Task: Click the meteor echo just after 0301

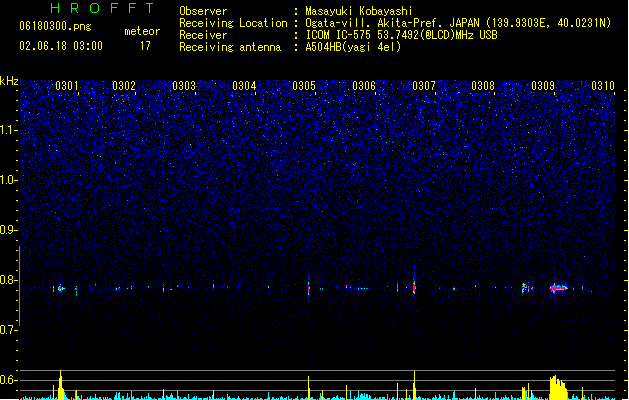Action: (x=61, y=288)
